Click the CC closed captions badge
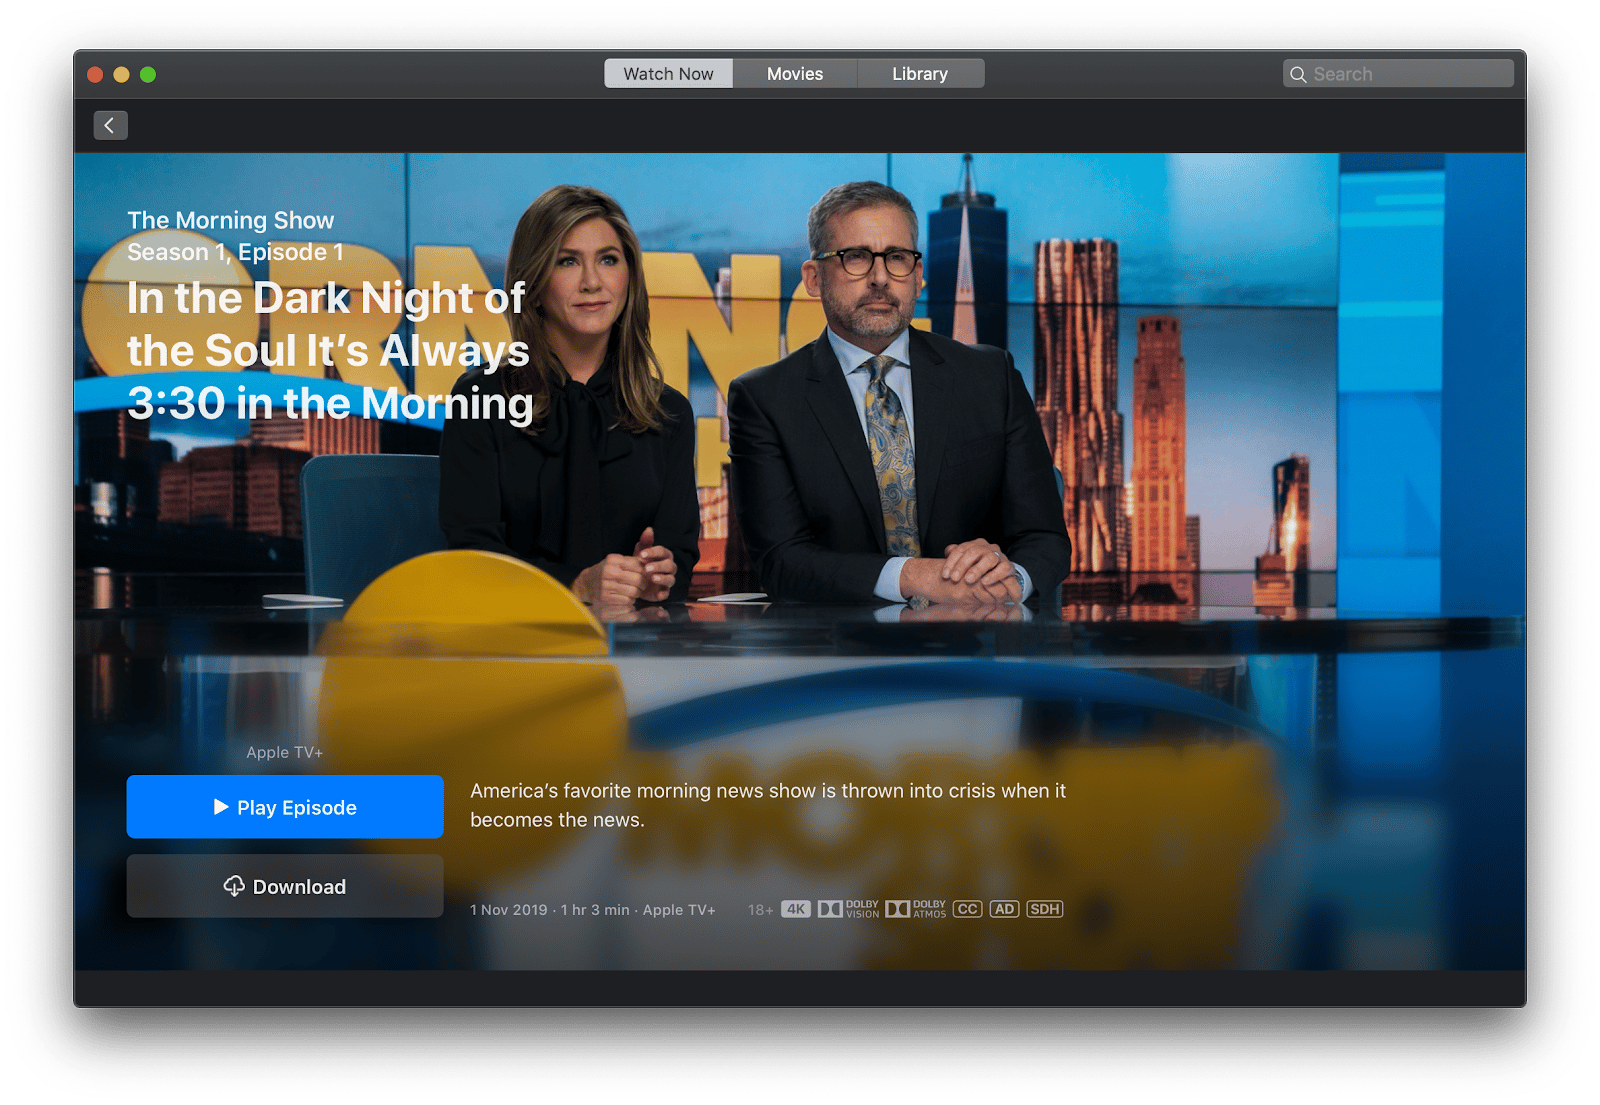Viewport: 1600px width, 1105px height. pyautogui.click(x=967, y=909)
